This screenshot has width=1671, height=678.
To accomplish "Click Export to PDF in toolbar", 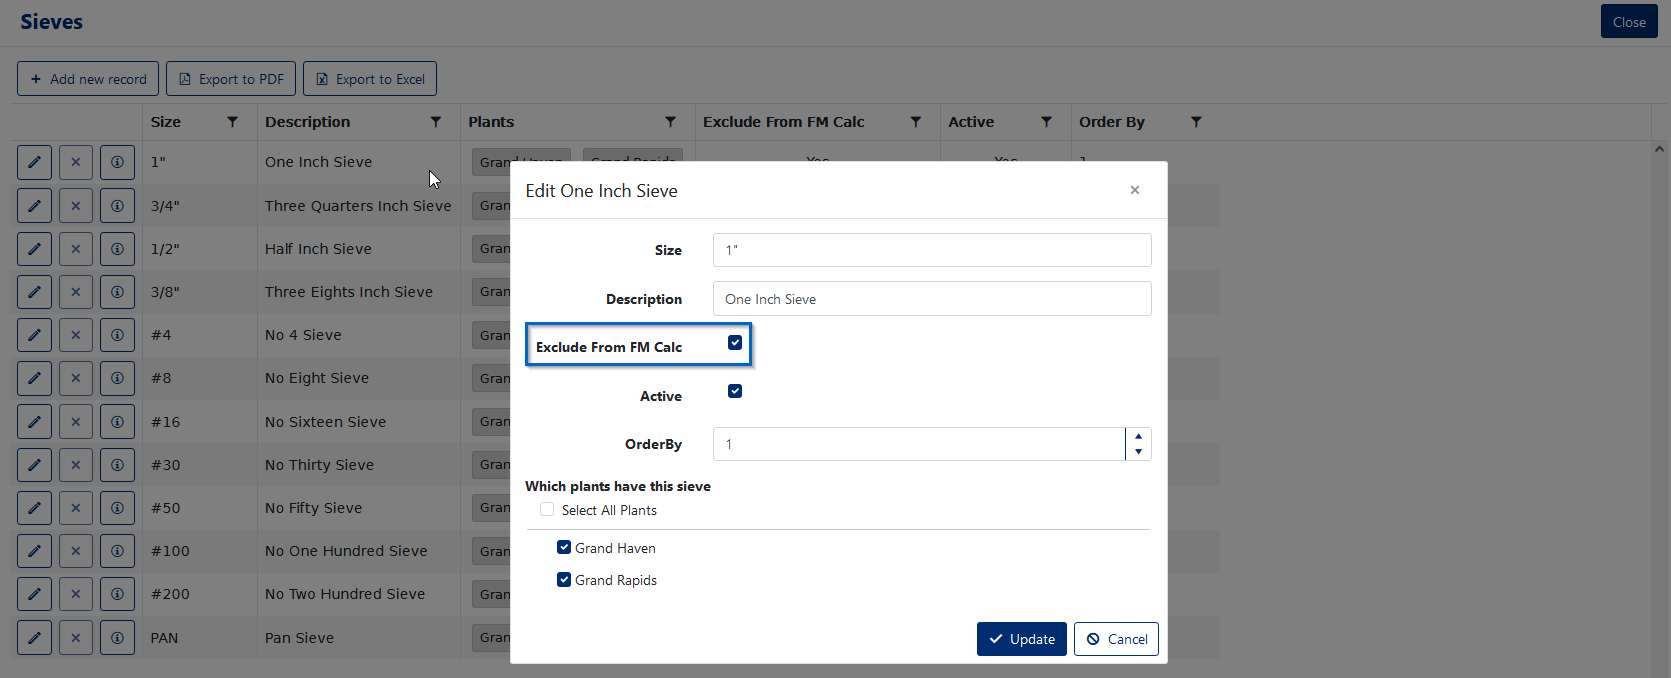I will pyautogui.click(x=231, y=79).
